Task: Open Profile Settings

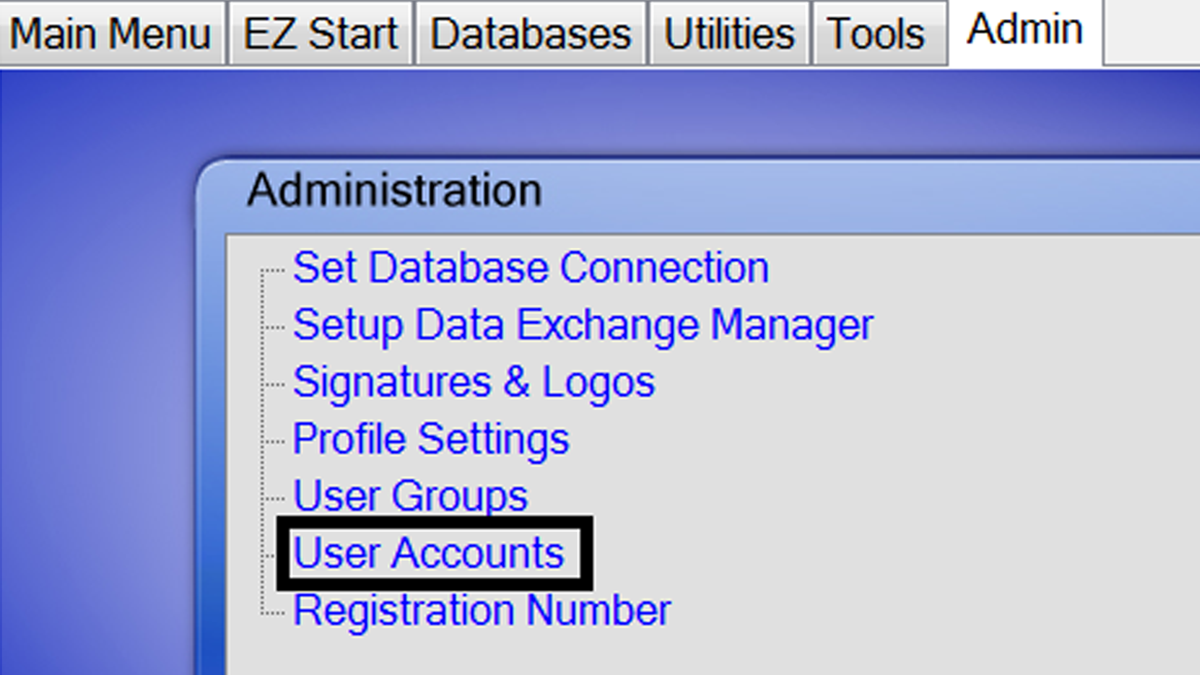Action: click(x=431, y=438)
